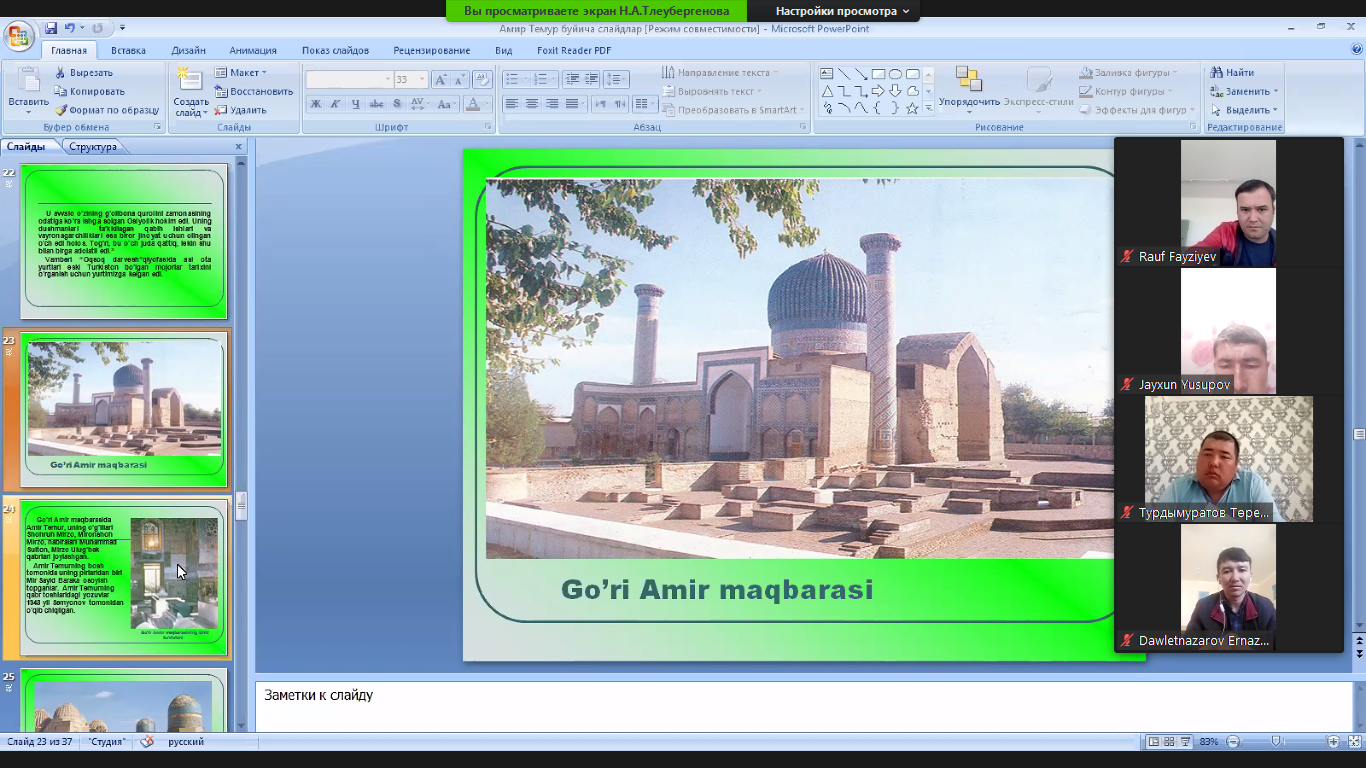Click the Find icon in Редактирование group
Viewport: 1366px width, 768px height.
point(1217,72)
